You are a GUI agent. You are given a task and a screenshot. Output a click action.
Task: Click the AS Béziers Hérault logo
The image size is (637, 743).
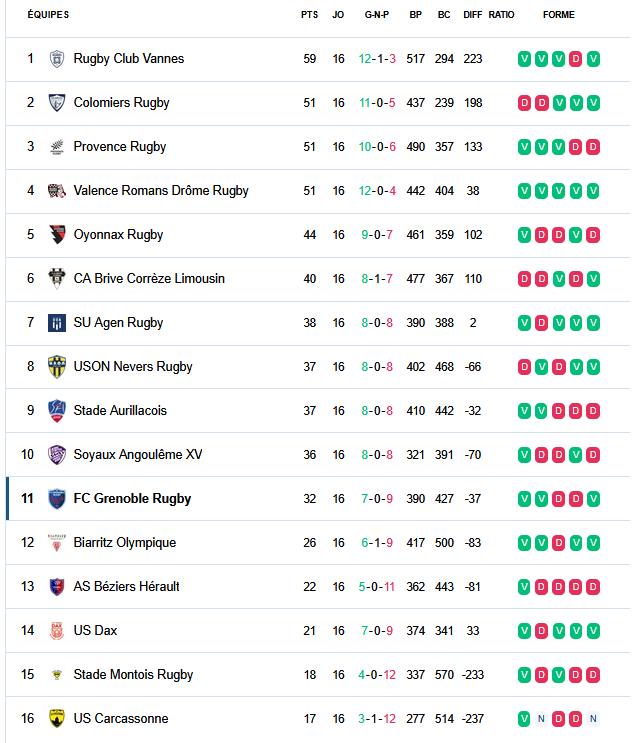(x=57, y=587)
